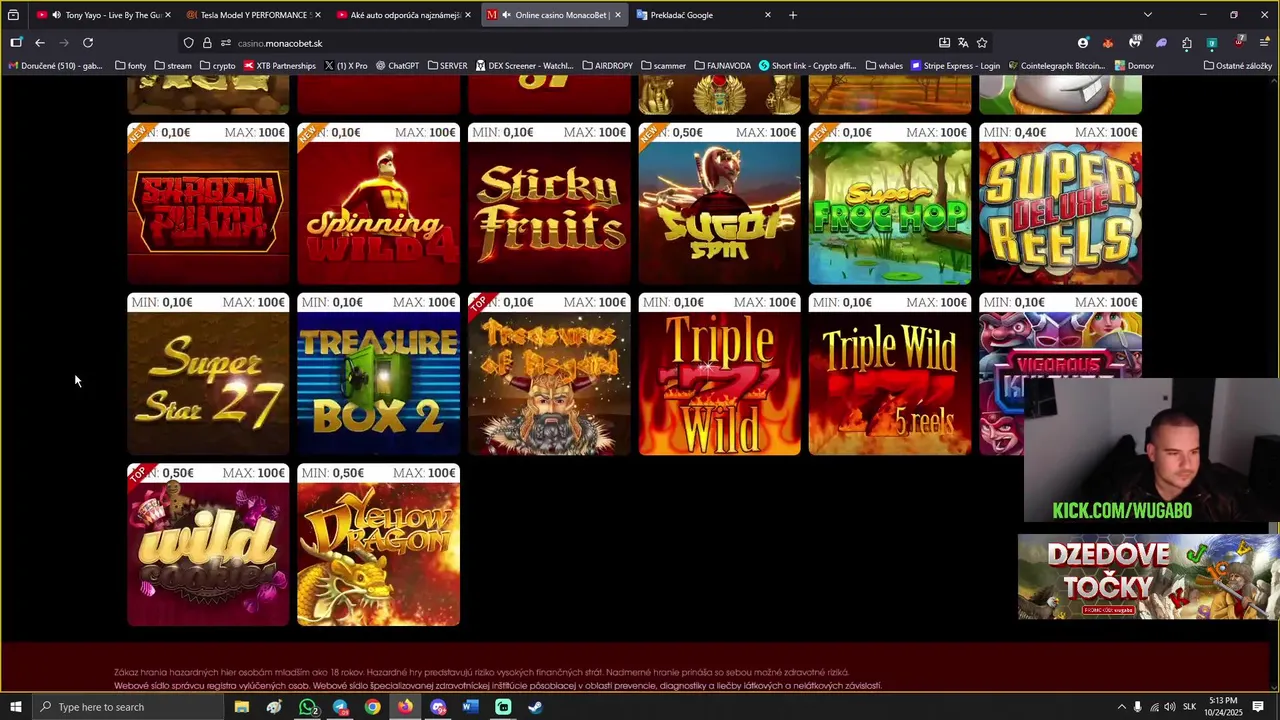Image resolution: width=1280 pixels, height=720 pixels.
Task: Open Telegram from the taskbar
Action: (340, 707)
